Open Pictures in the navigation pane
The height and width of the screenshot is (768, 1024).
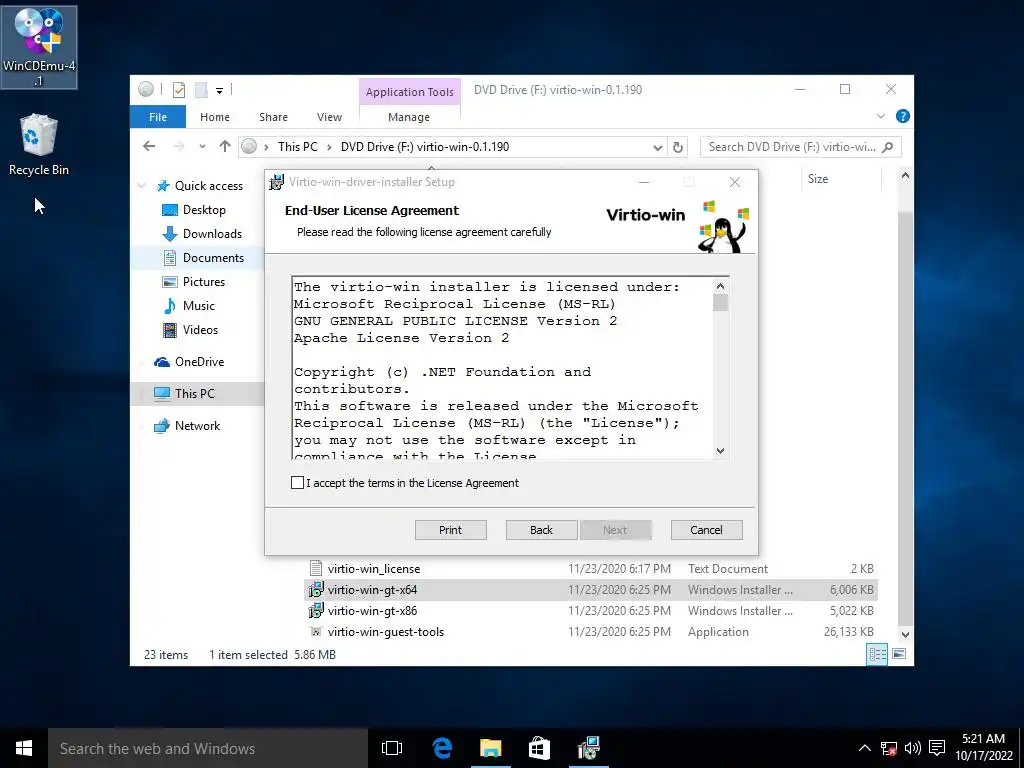(193, 282)
